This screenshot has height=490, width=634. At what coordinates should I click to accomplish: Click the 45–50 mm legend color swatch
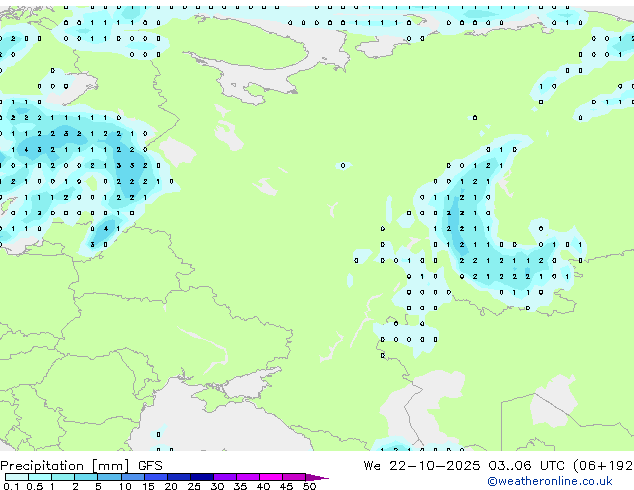(x=294, y=477)
